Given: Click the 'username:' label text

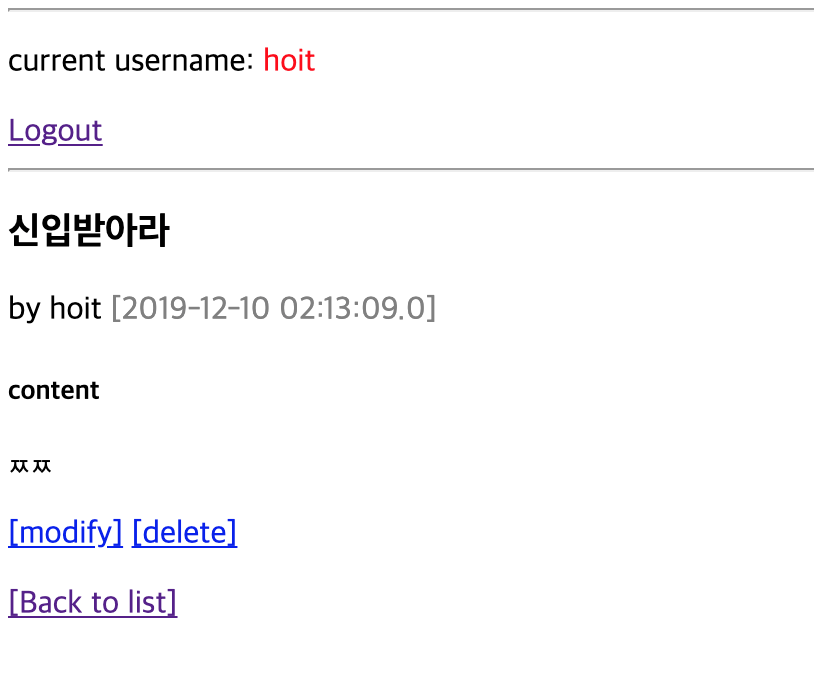Looking at the screenshot, I should point(185,61).
